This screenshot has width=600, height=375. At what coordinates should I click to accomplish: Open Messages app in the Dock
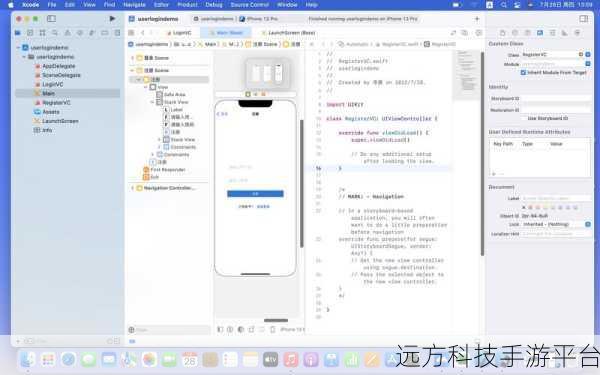[88, 359]
